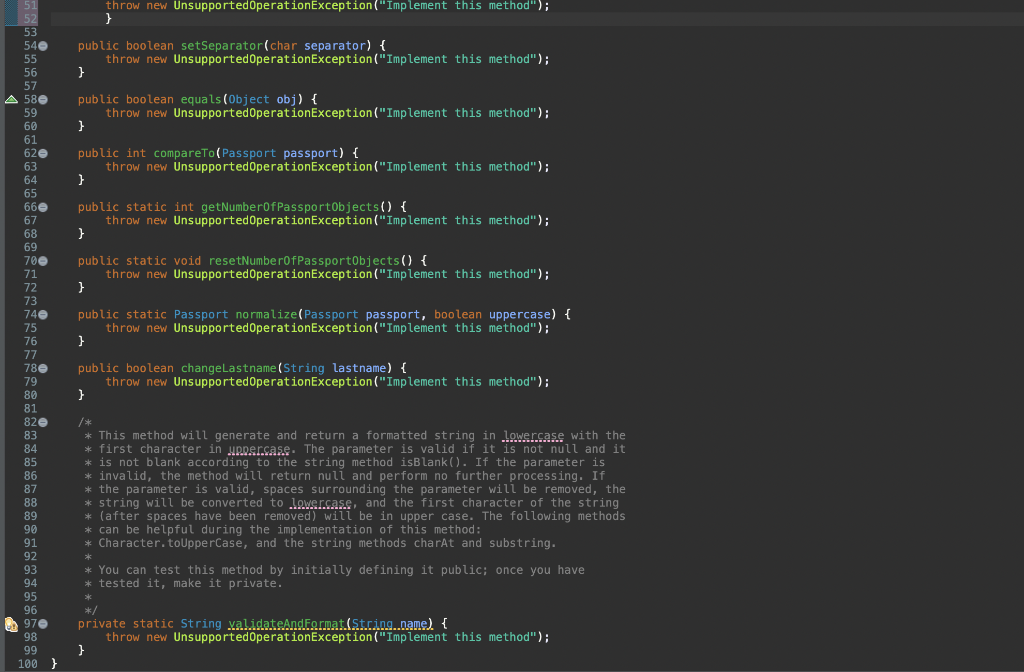Click the yellow bookmark icon at line 97
This screenshot has height=672, width=1024.
click(9, 623)
